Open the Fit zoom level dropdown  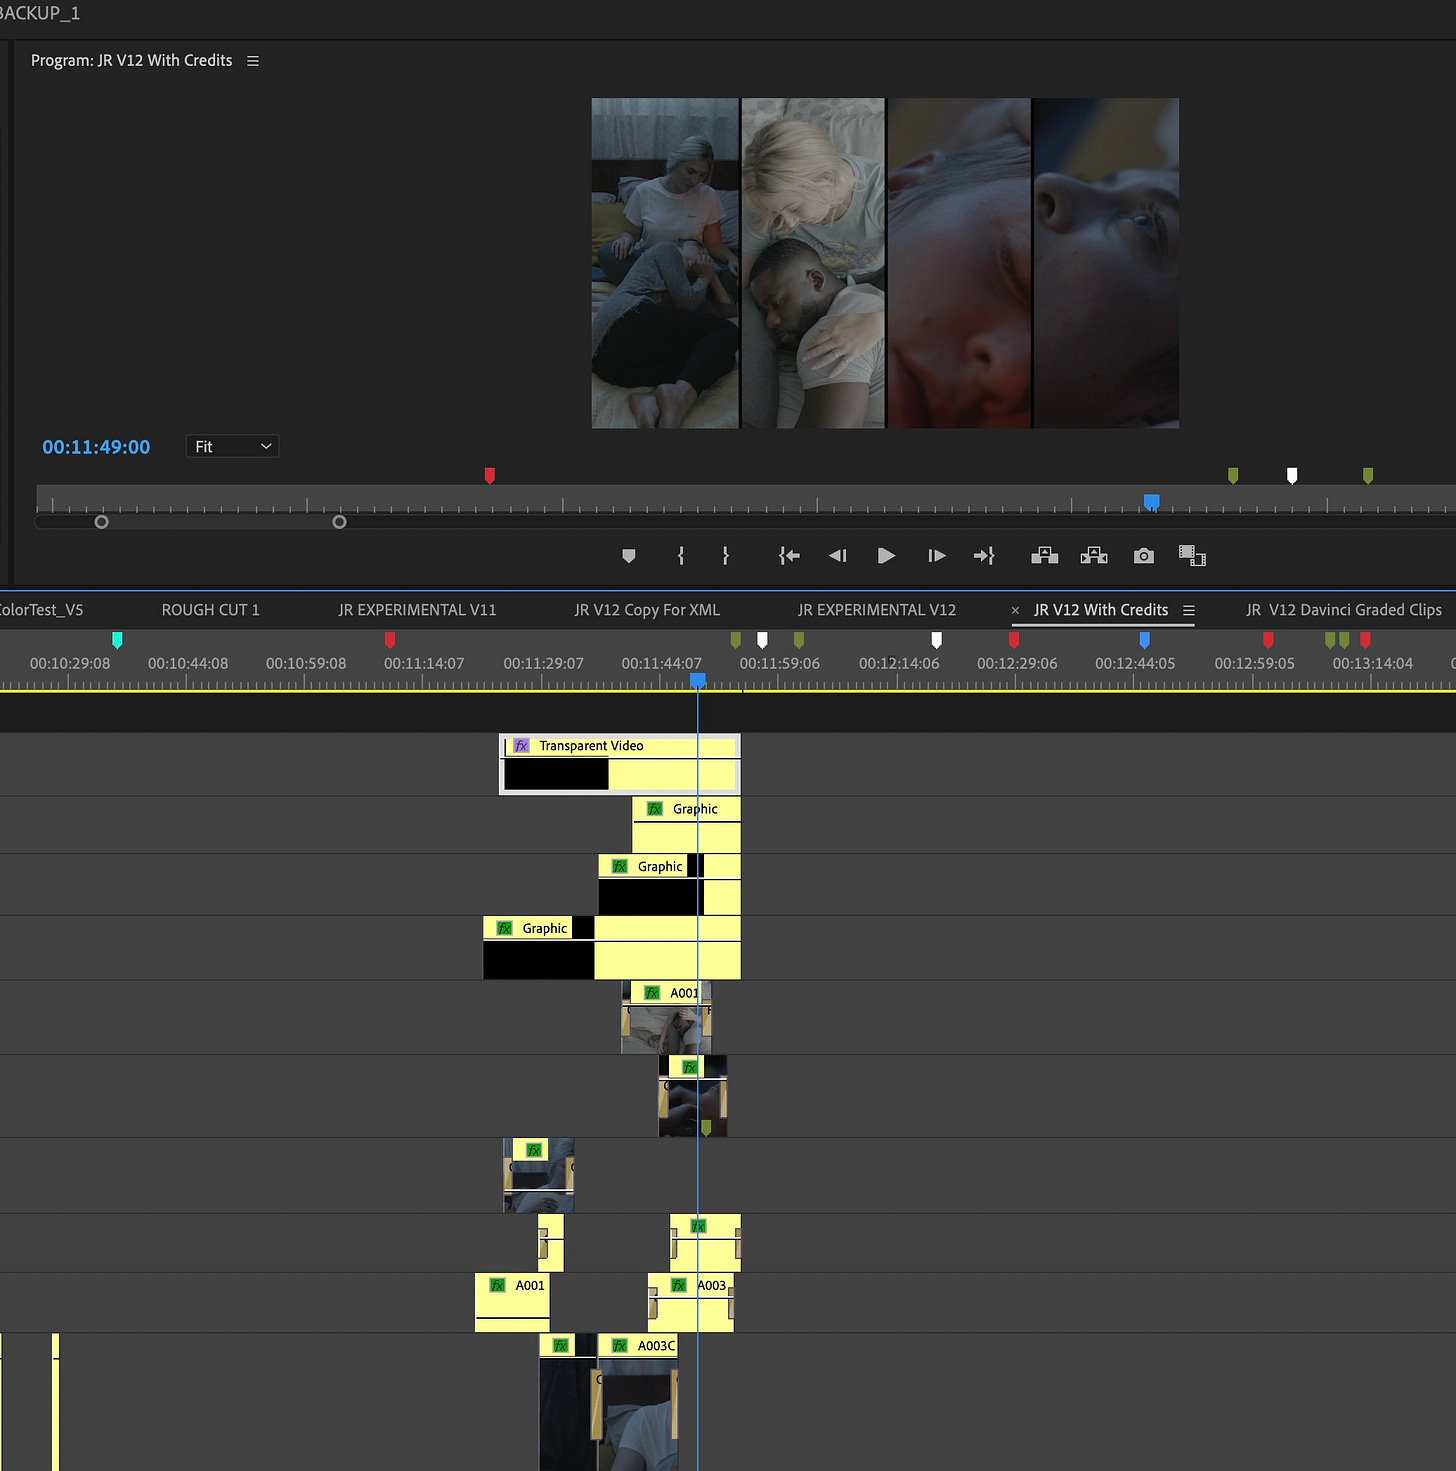tap(232, 447)
